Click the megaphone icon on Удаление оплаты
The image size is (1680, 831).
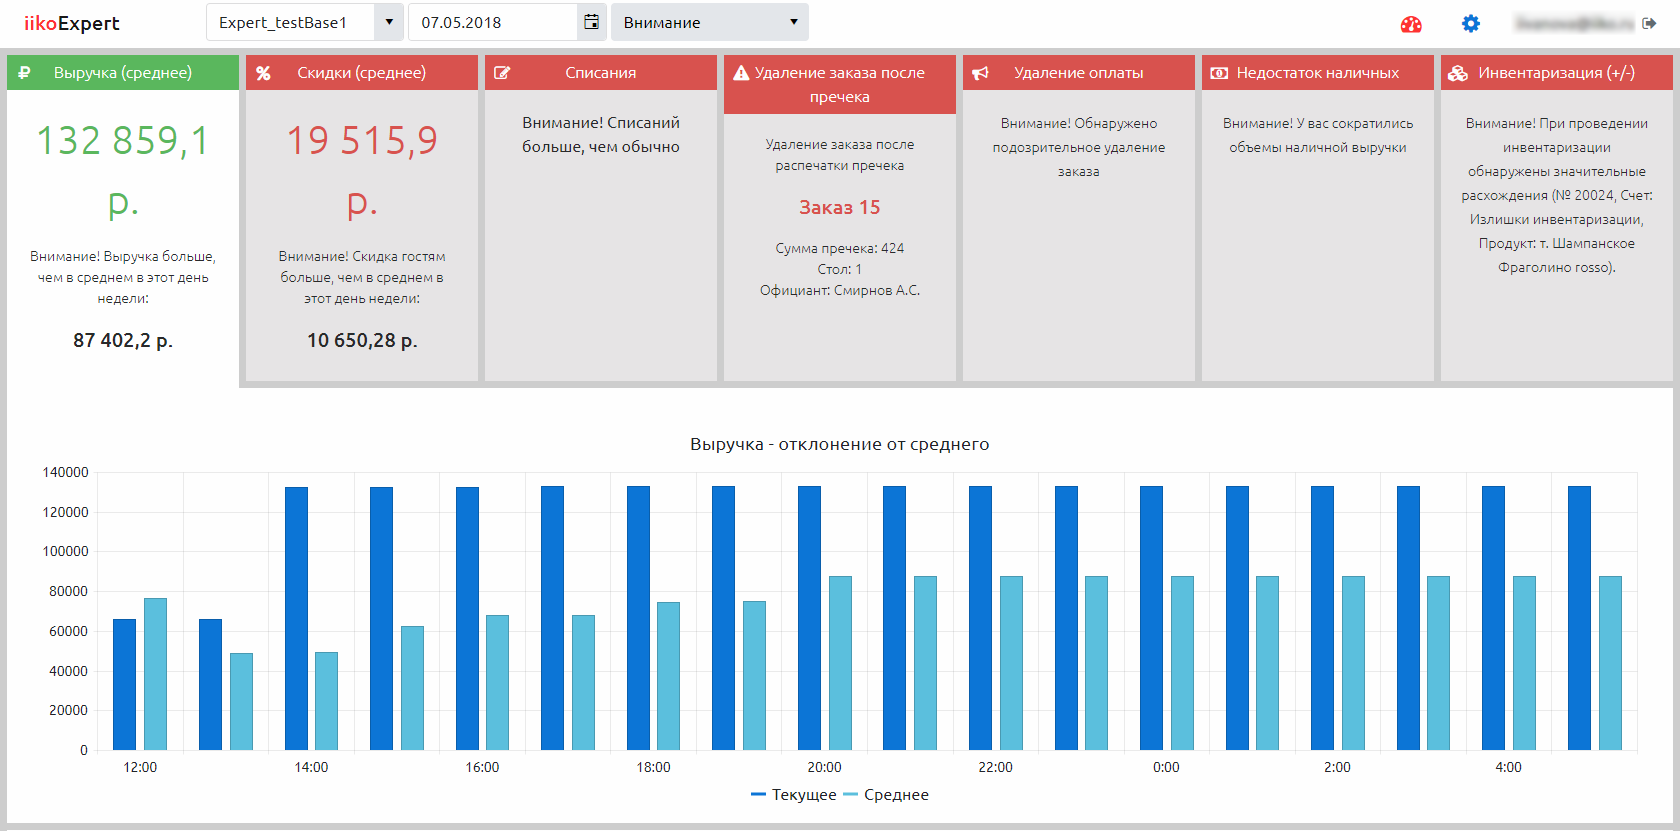[x=980, y=73]
